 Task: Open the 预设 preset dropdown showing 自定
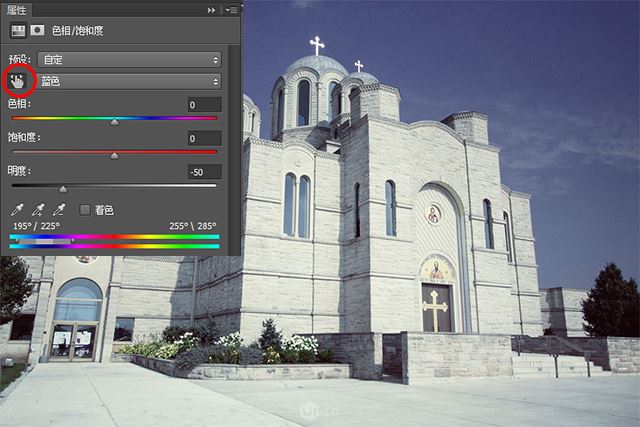click(x=129, y=60)
